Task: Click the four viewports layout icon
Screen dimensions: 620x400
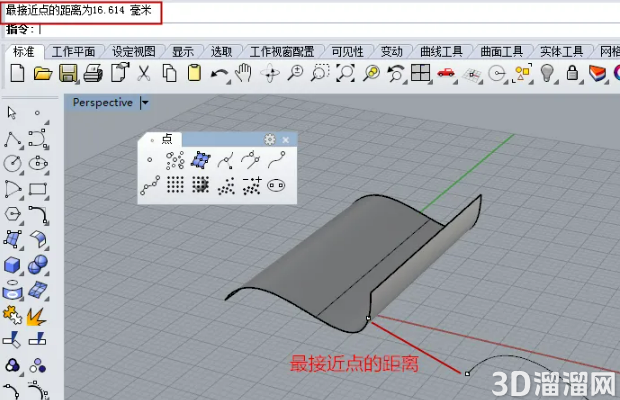Action: tap(420, 73)
